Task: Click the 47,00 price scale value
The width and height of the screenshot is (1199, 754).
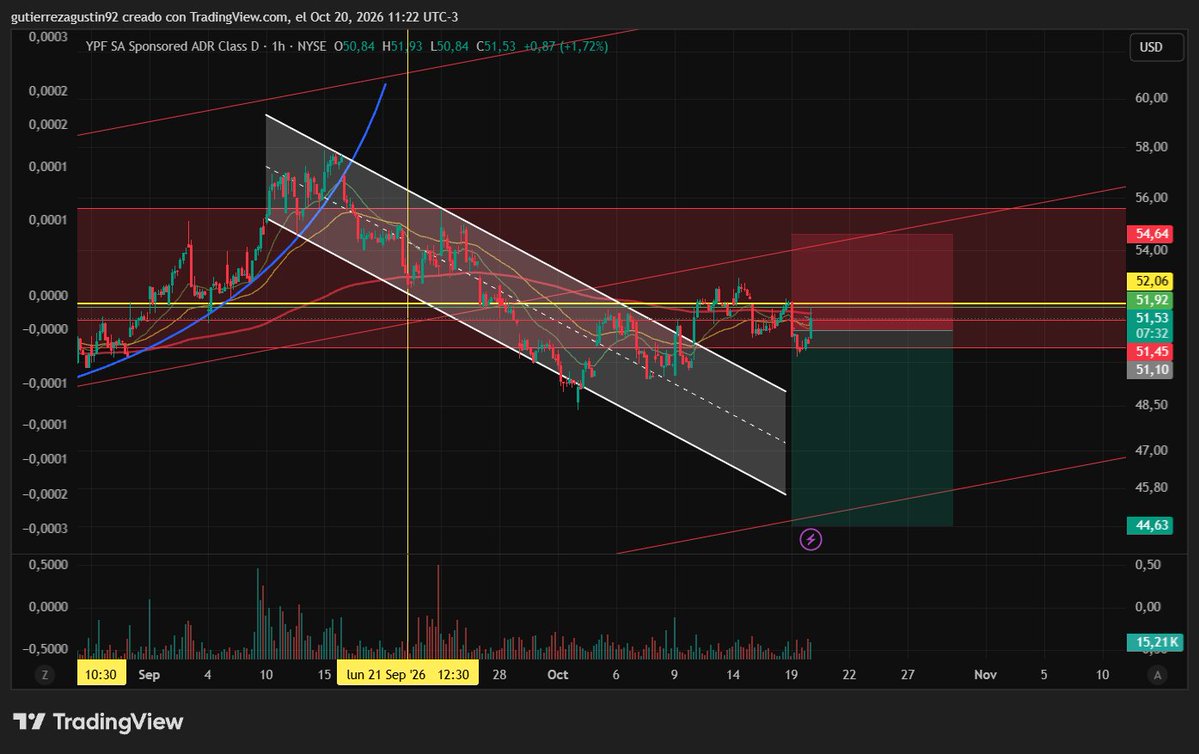Action: click(1151, 450)
